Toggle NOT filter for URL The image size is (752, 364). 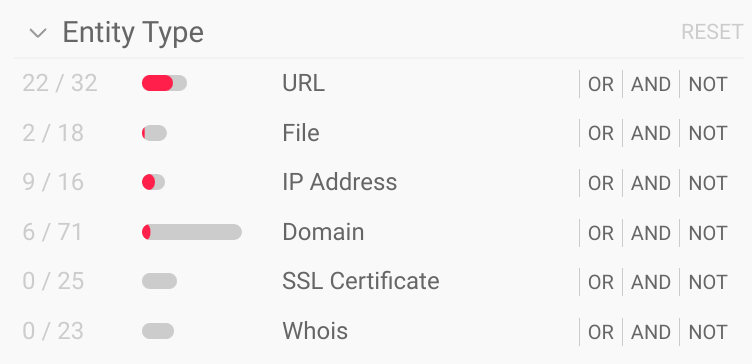click(x=708, y=84)
